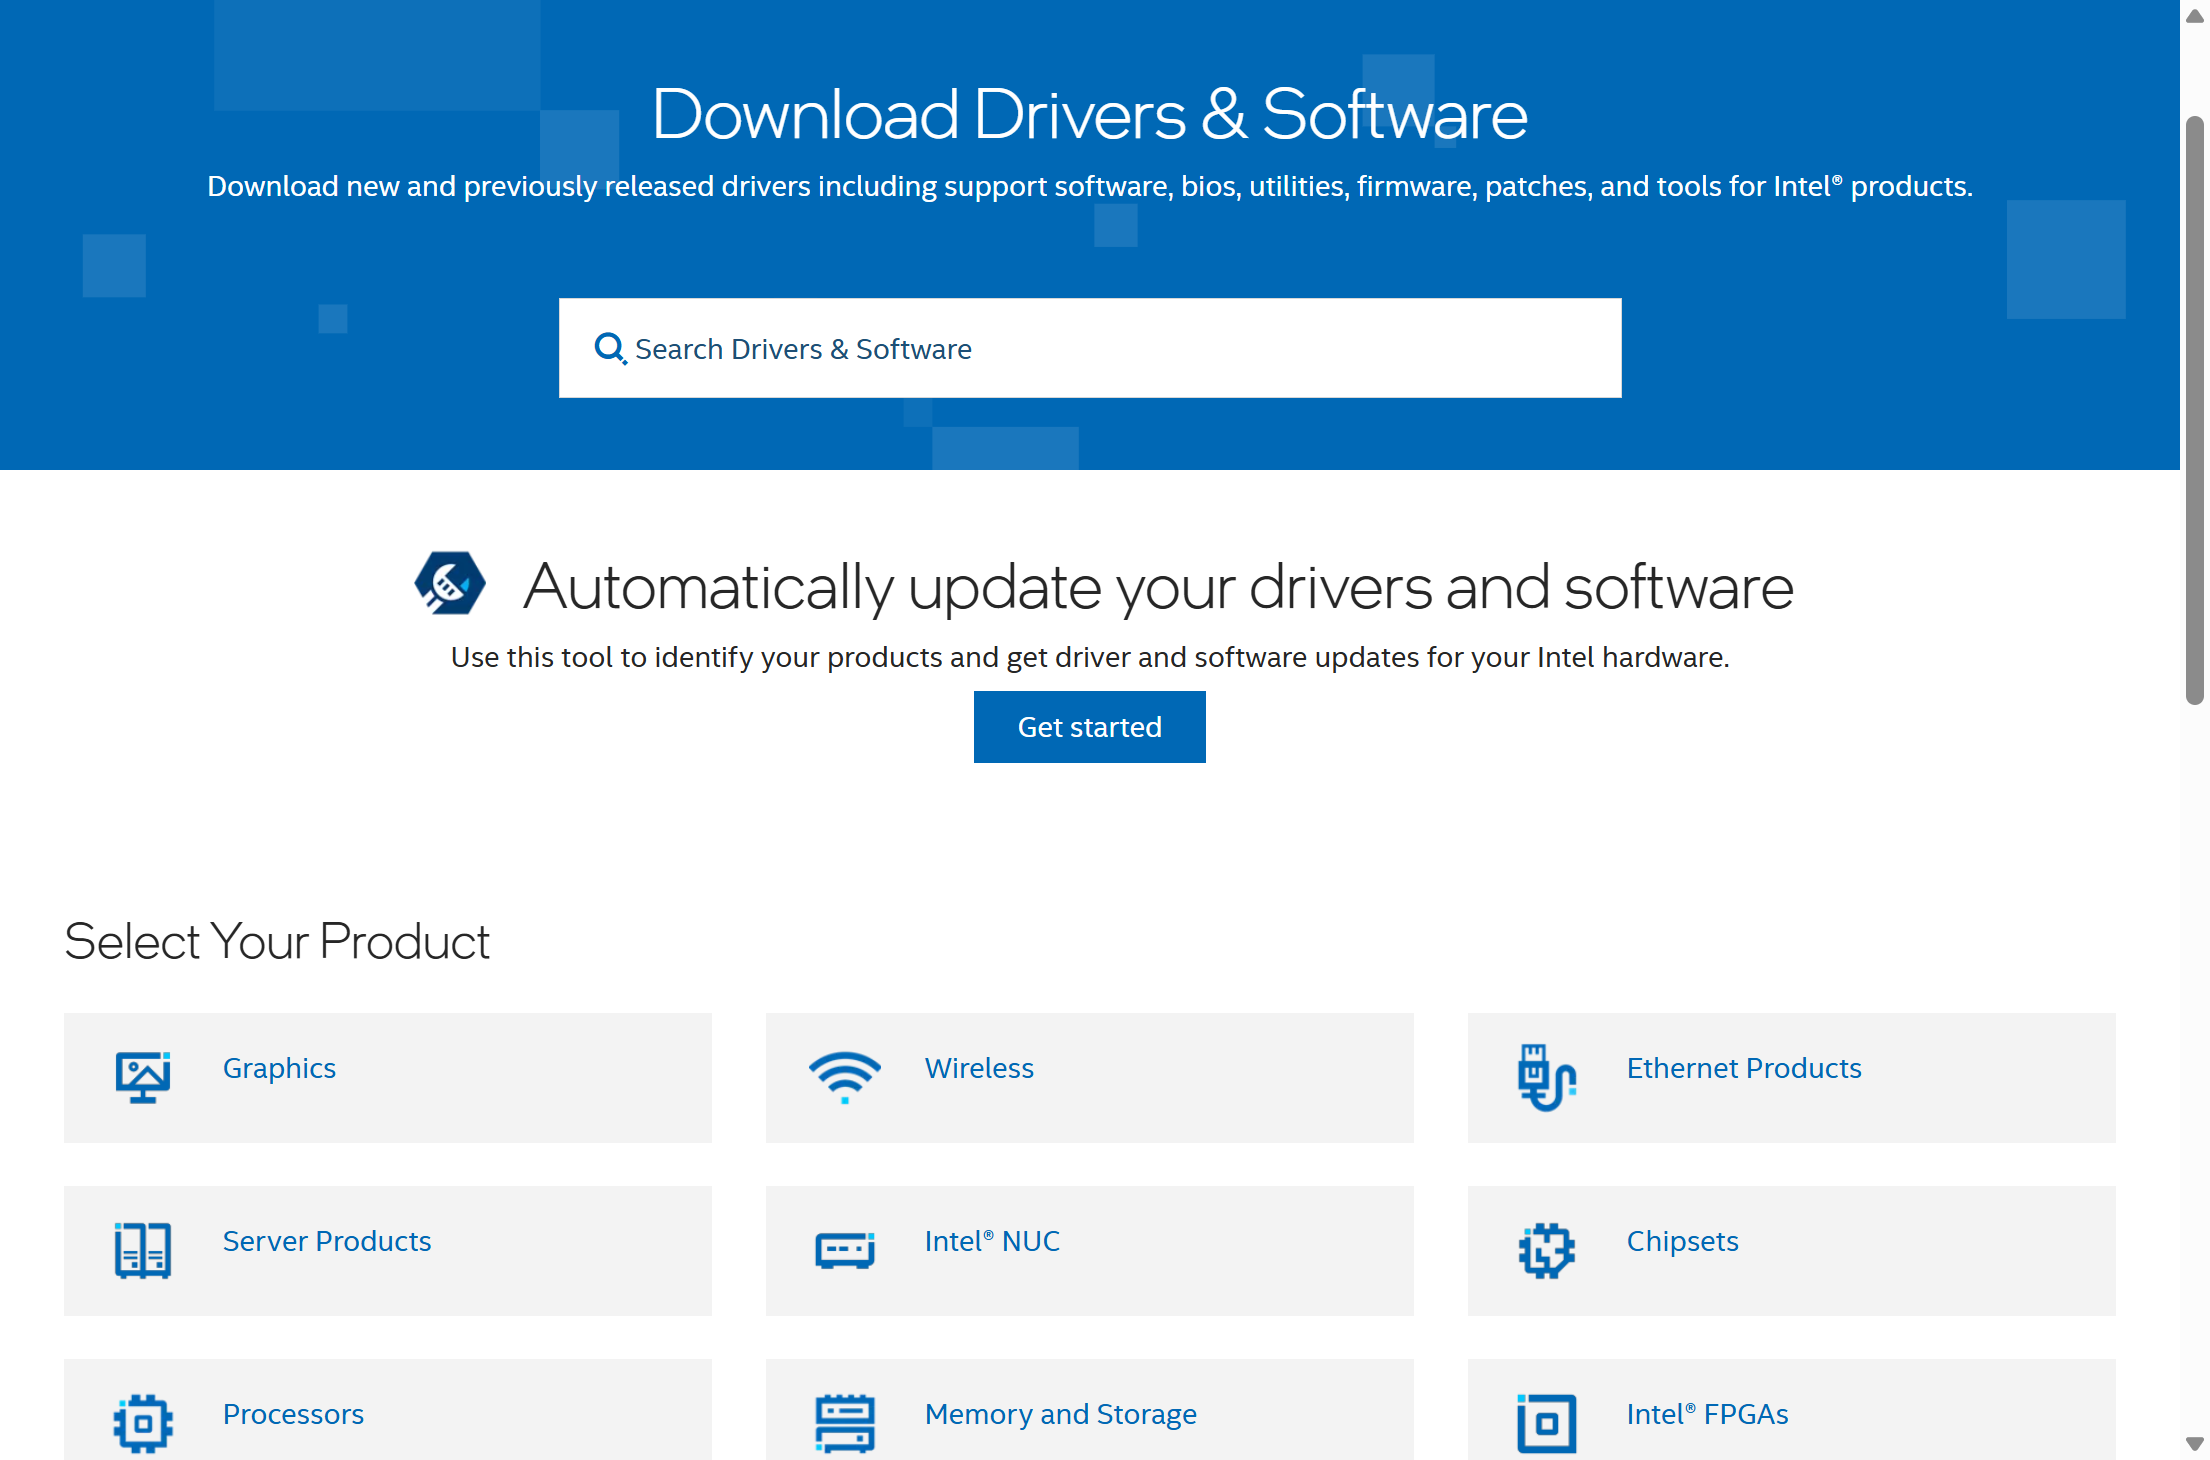This screenshot has width=2210, height=1460.
Task: Click the Graphics monitor icon
Action: pyautogui.click(x=143, y=1077)
